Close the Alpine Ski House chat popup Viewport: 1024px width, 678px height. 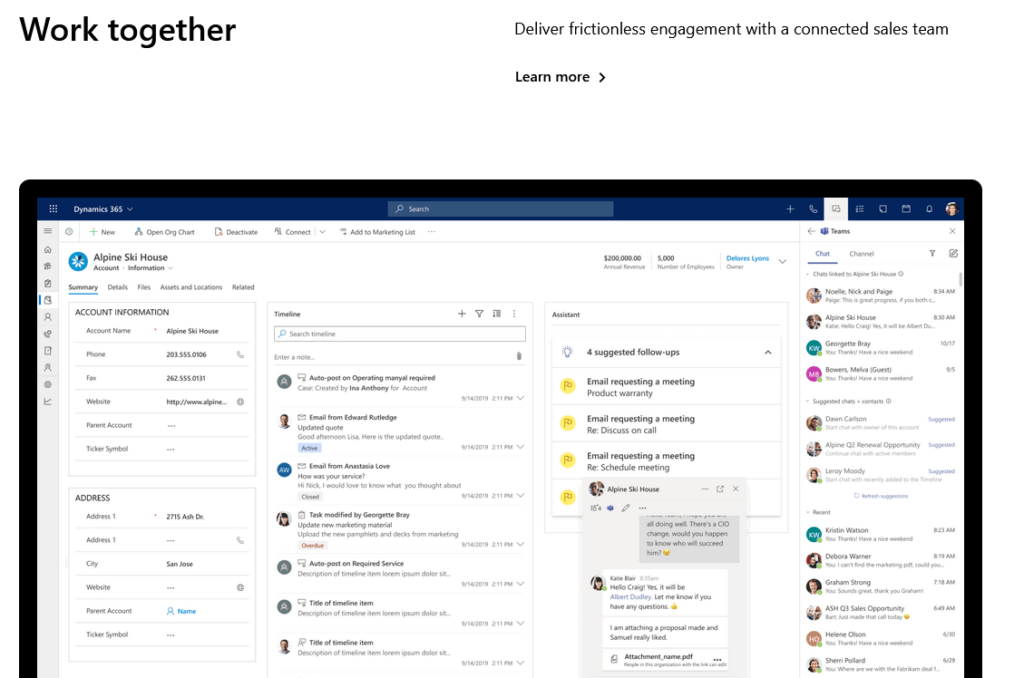click(736, 489)
